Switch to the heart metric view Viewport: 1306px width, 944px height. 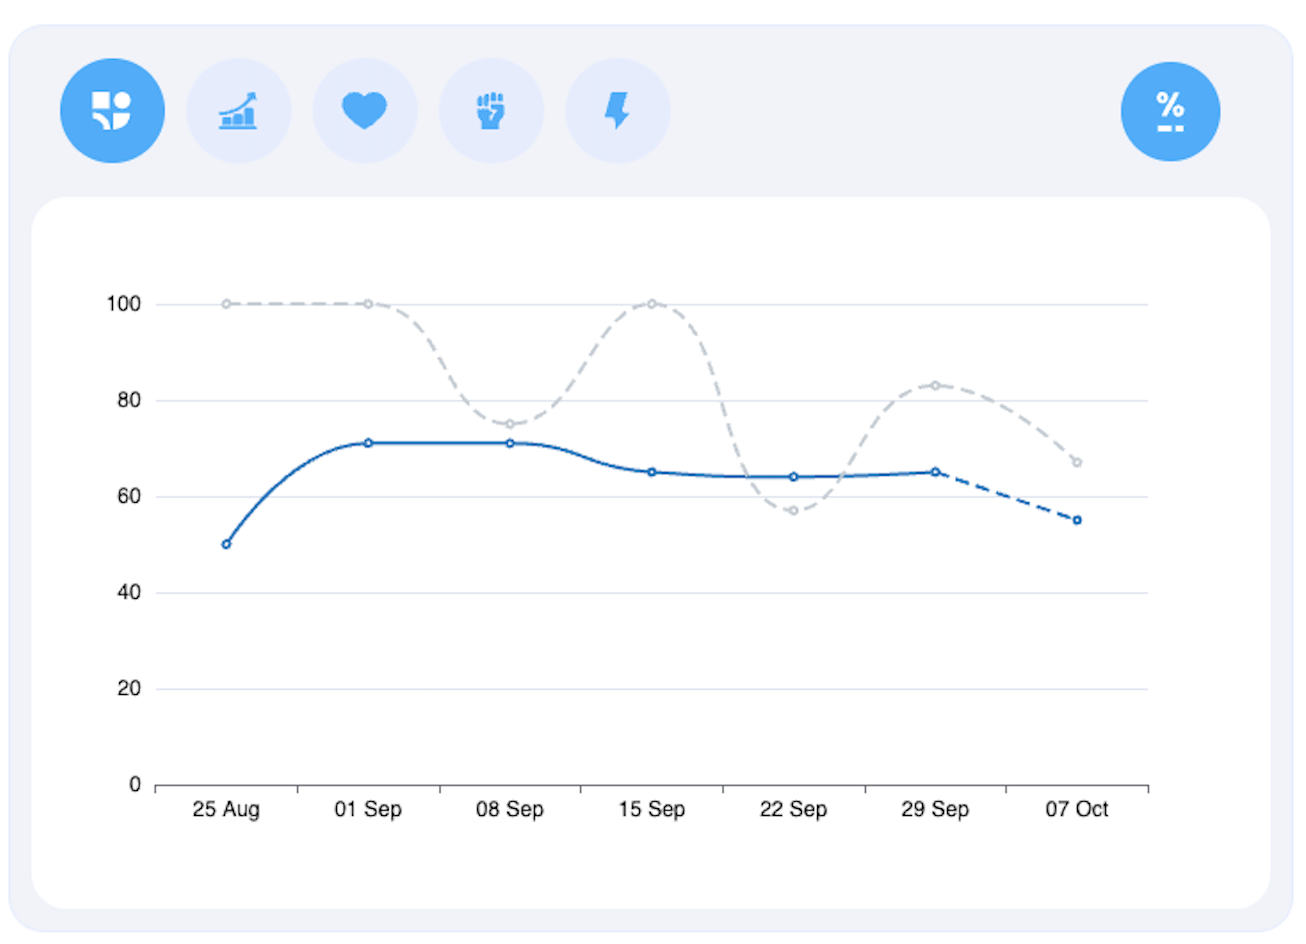(364, 110)
